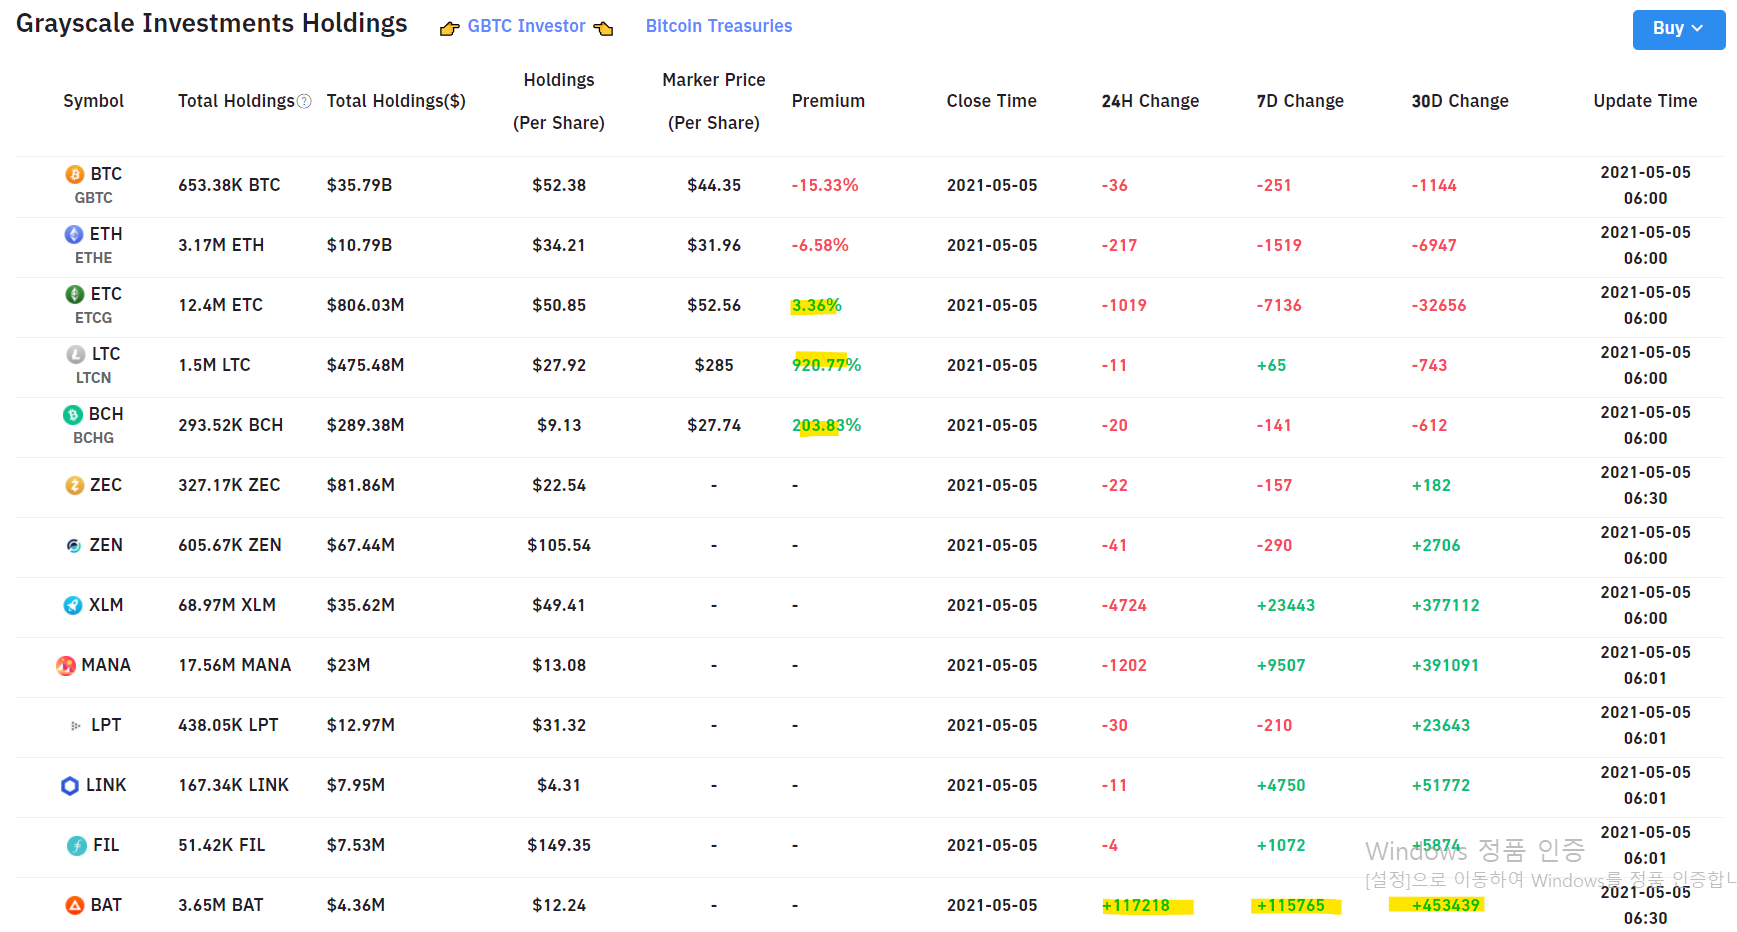This screenshot has width=1737, height=932.
Task: Click the Ethereum Classic ETC coin icon
Action: (75, 294)
